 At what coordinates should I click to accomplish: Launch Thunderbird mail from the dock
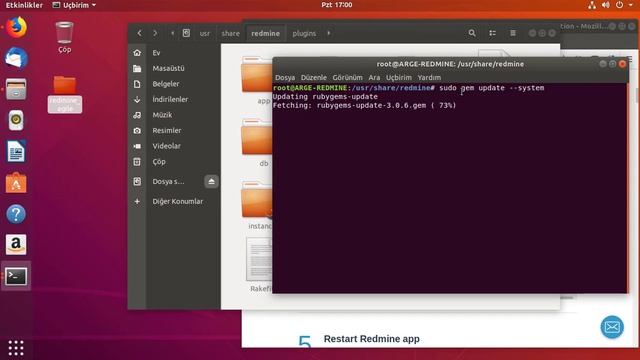tap(16, 58)
